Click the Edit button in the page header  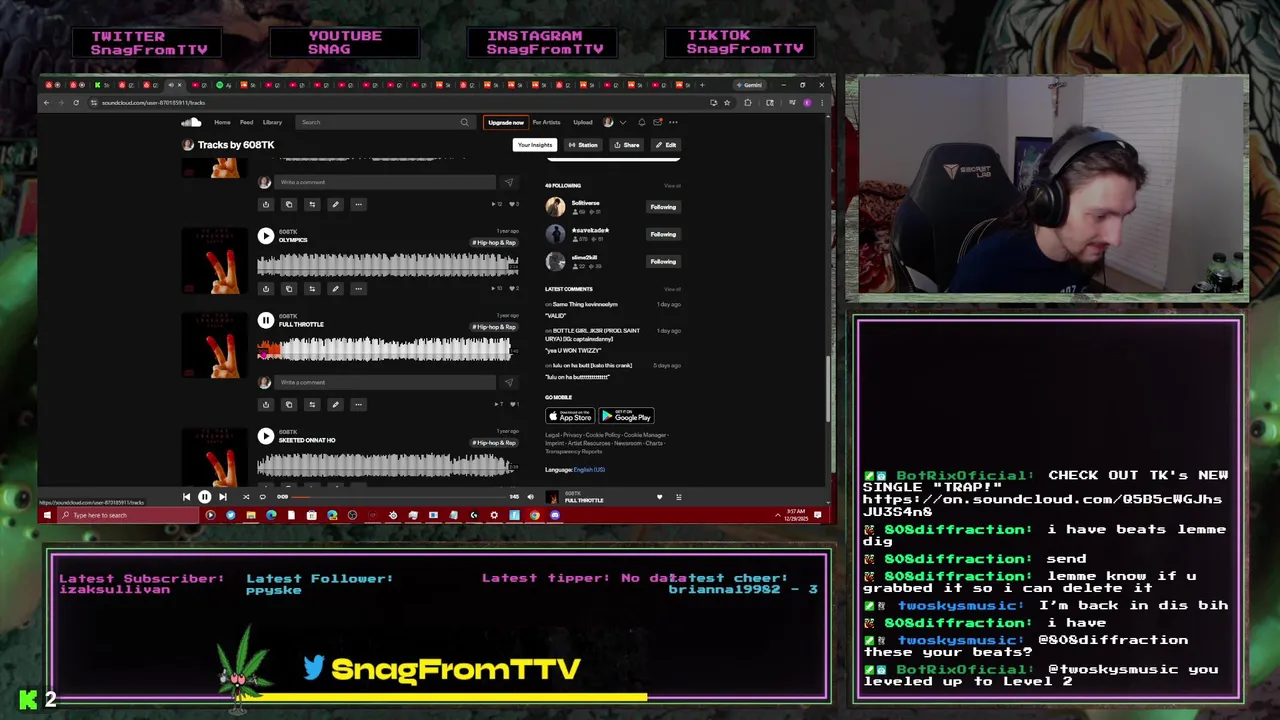click(665, 145)
